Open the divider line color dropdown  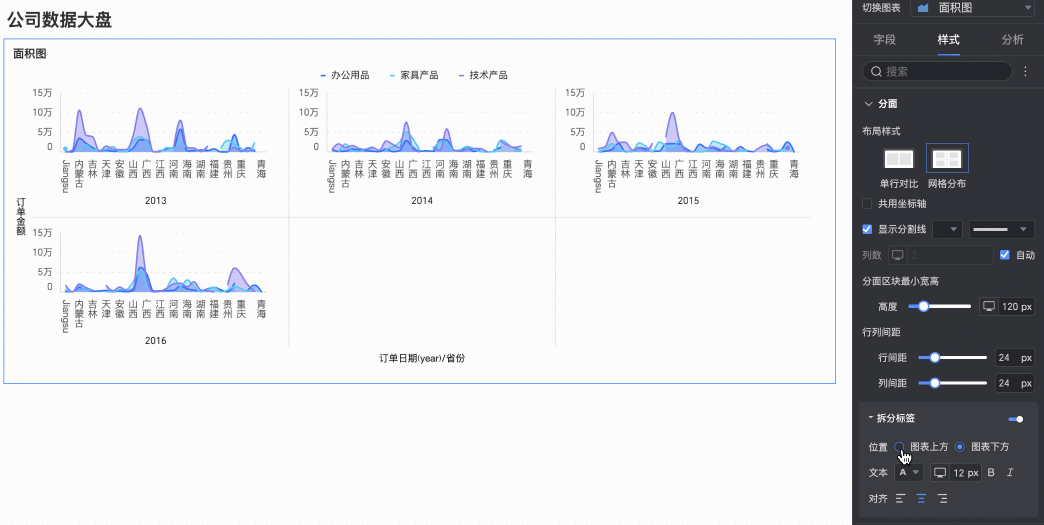click(948, 230)
